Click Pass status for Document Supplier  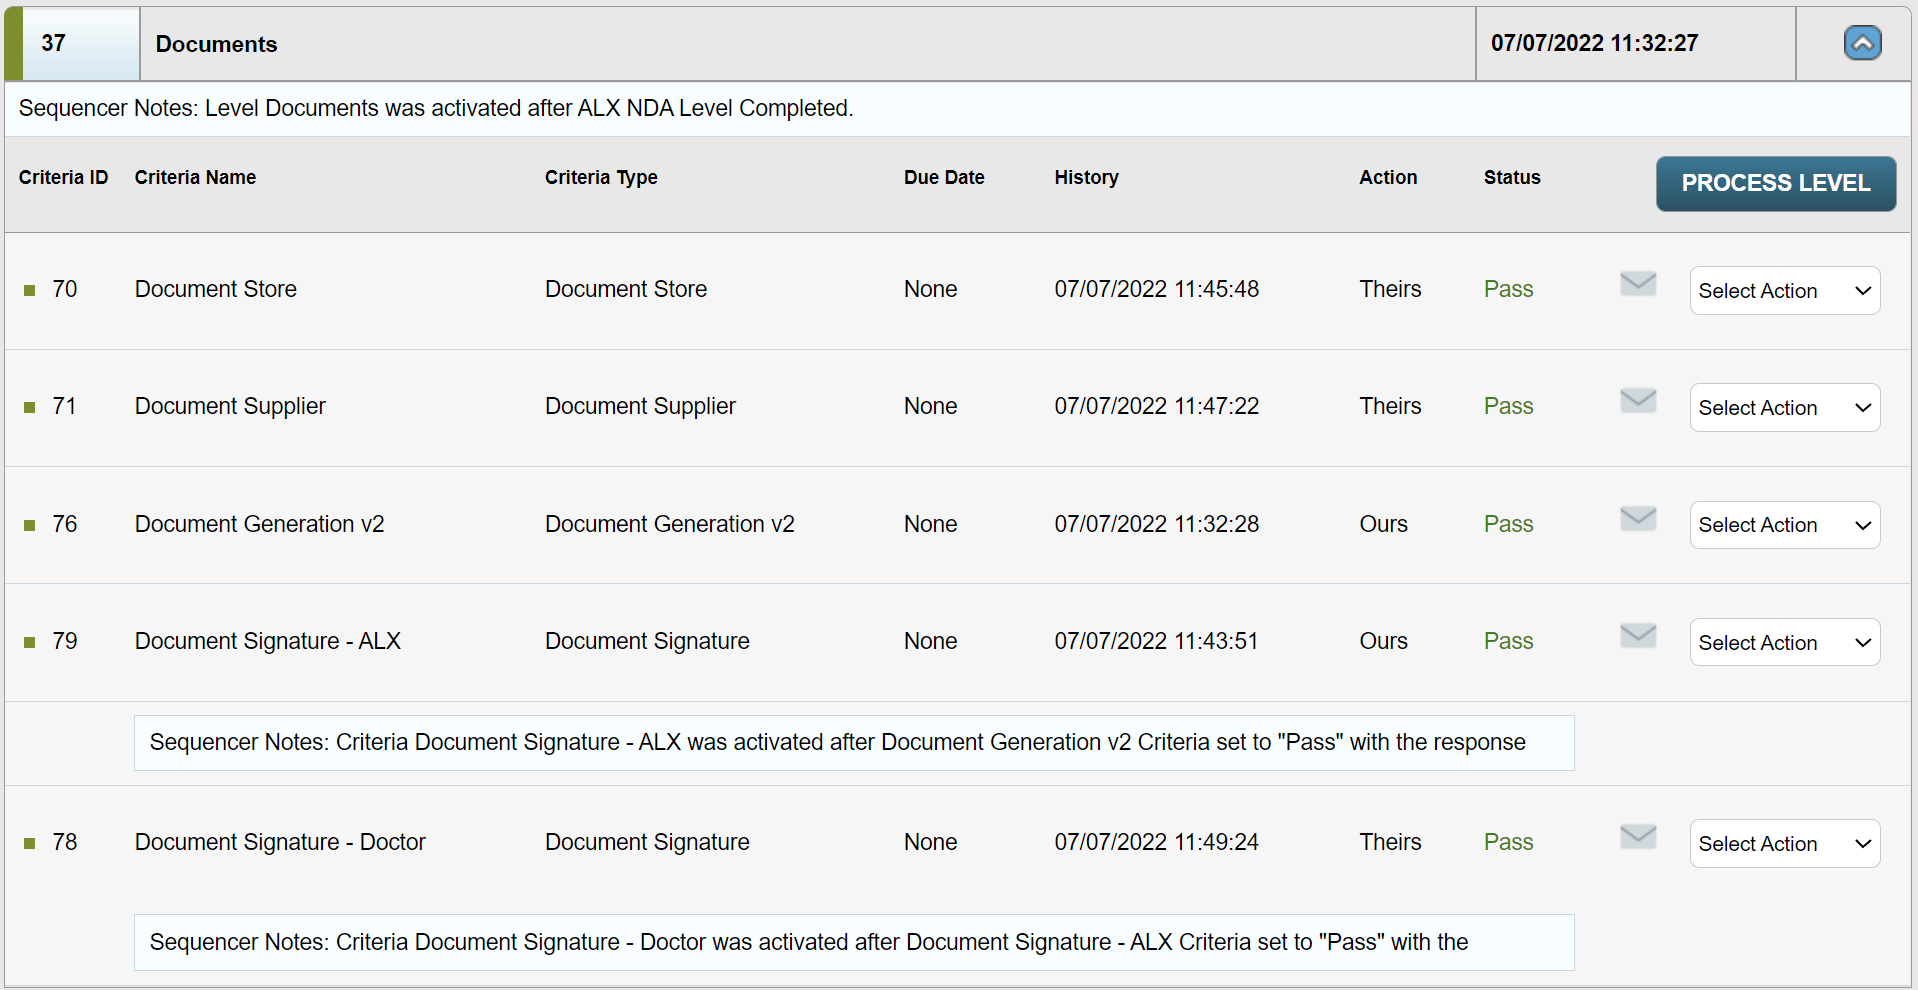[1508, 406]
